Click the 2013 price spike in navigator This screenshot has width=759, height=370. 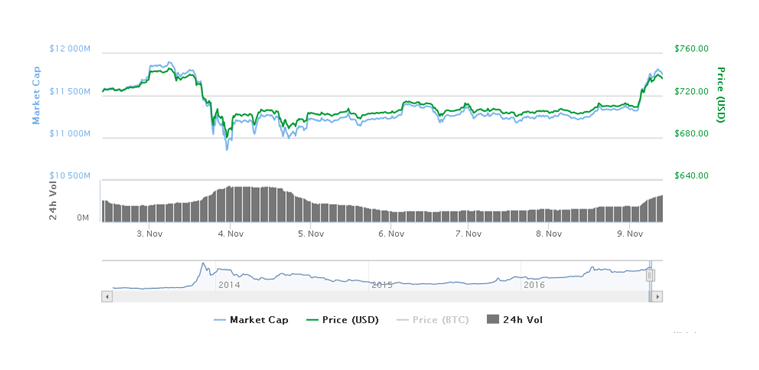click(x=203, y=265)
